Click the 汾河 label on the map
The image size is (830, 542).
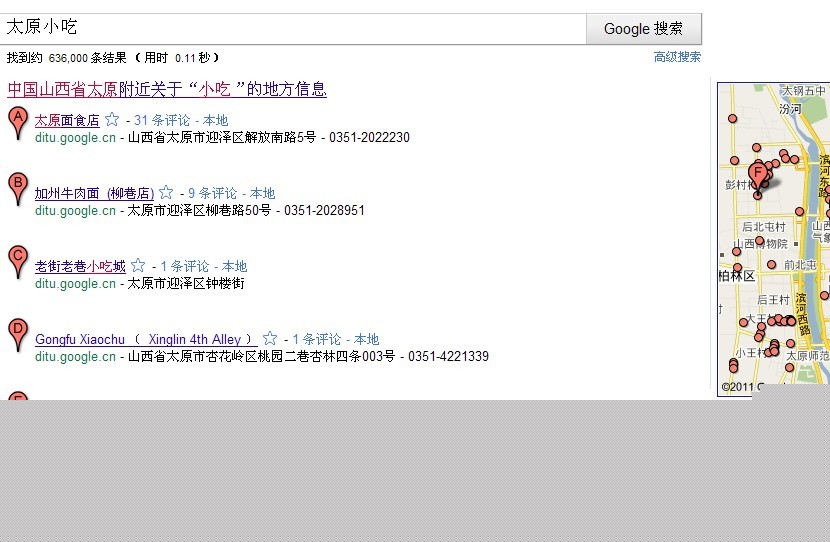790,109
